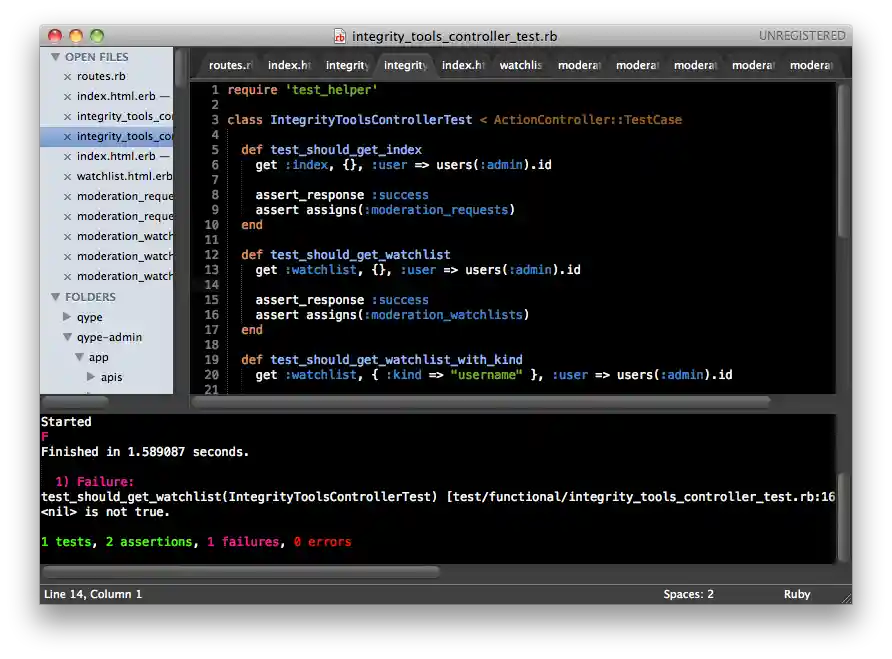Close the active integrity_tools file via its x icon

[x=66, y=136]
